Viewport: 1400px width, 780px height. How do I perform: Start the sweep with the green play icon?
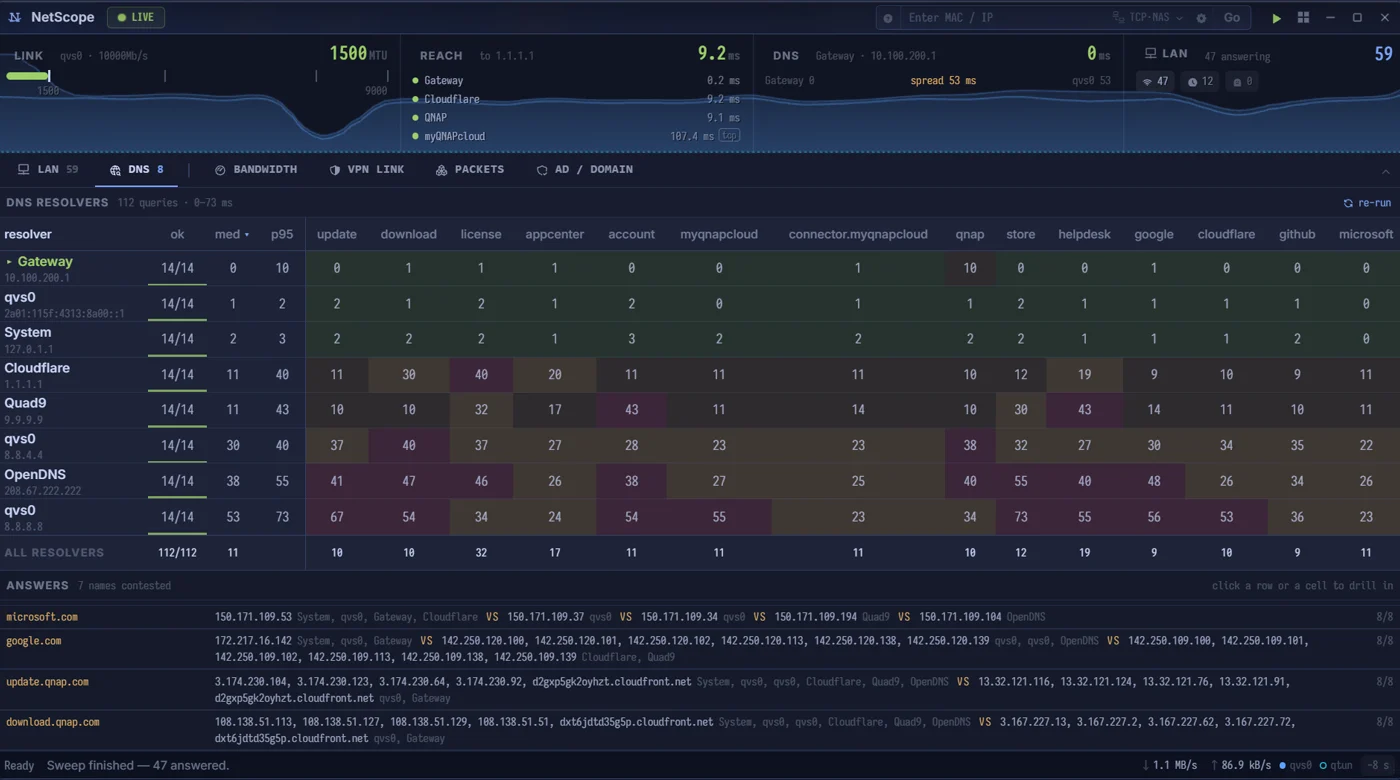click(x=1276, y=18)
